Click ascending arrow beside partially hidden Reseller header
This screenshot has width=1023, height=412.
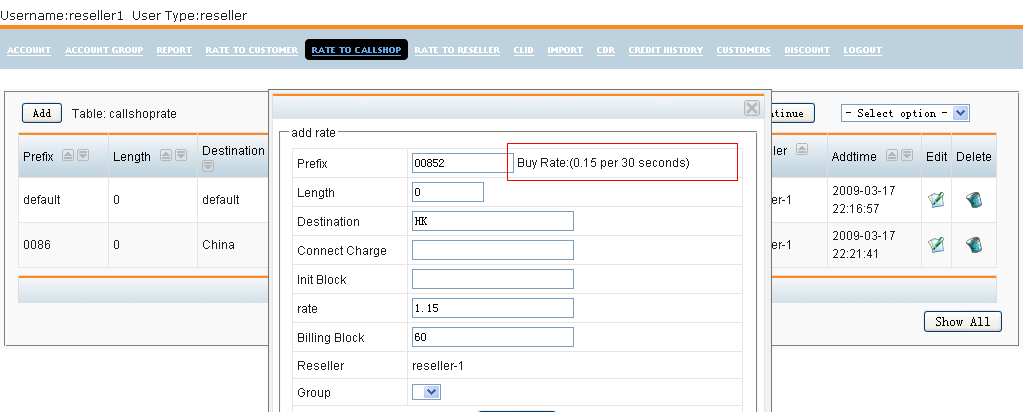click(802, 149)
